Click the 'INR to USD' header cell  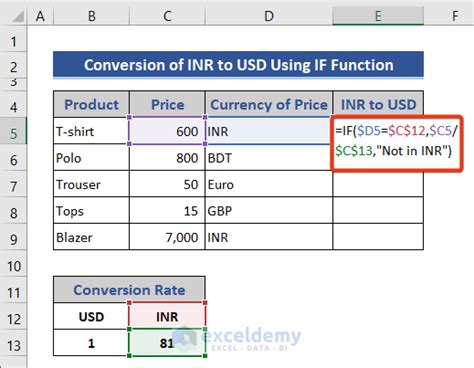(x=378, y=104)
